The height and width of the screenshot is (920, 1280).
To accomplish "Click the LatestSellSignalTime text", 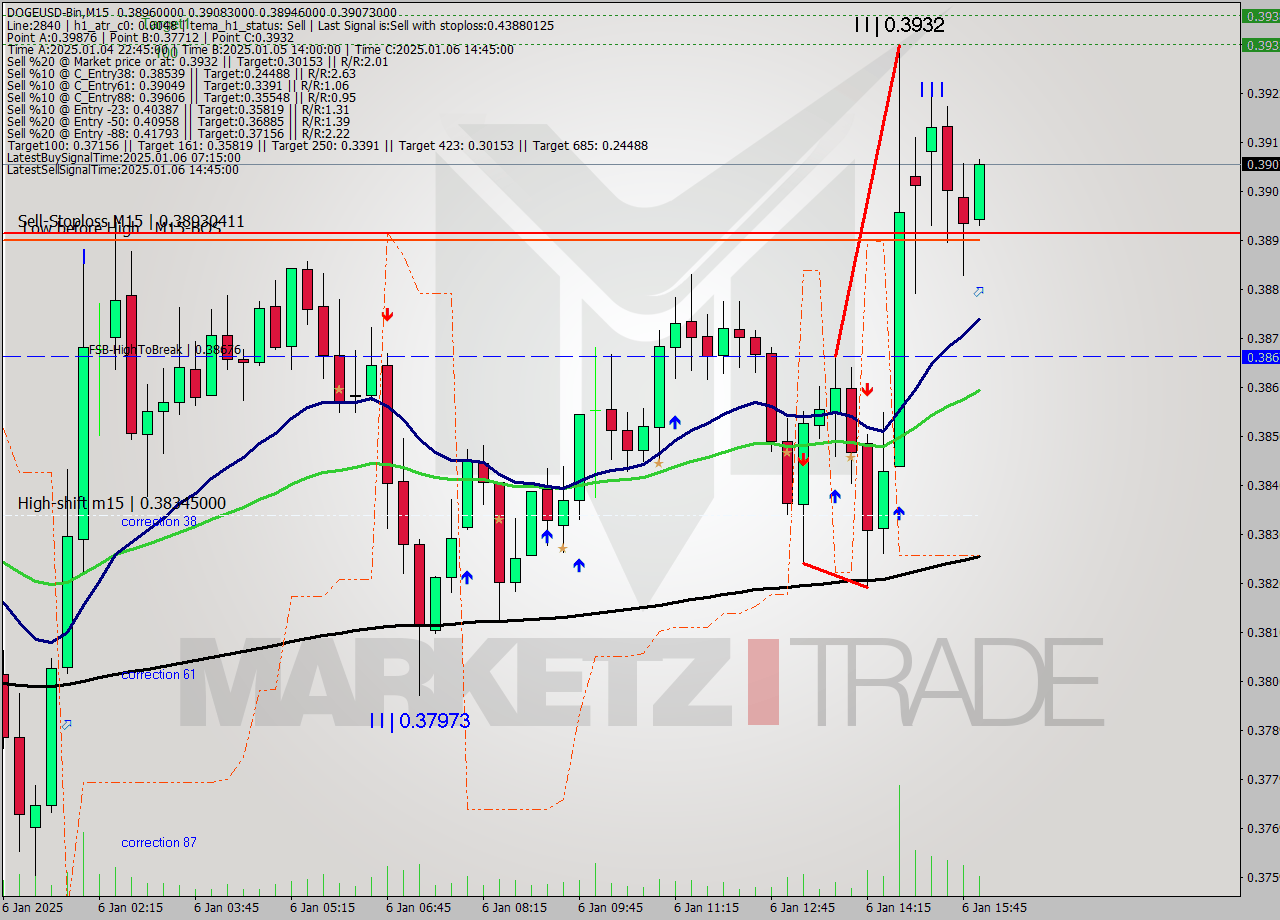I will coord(122,169).
